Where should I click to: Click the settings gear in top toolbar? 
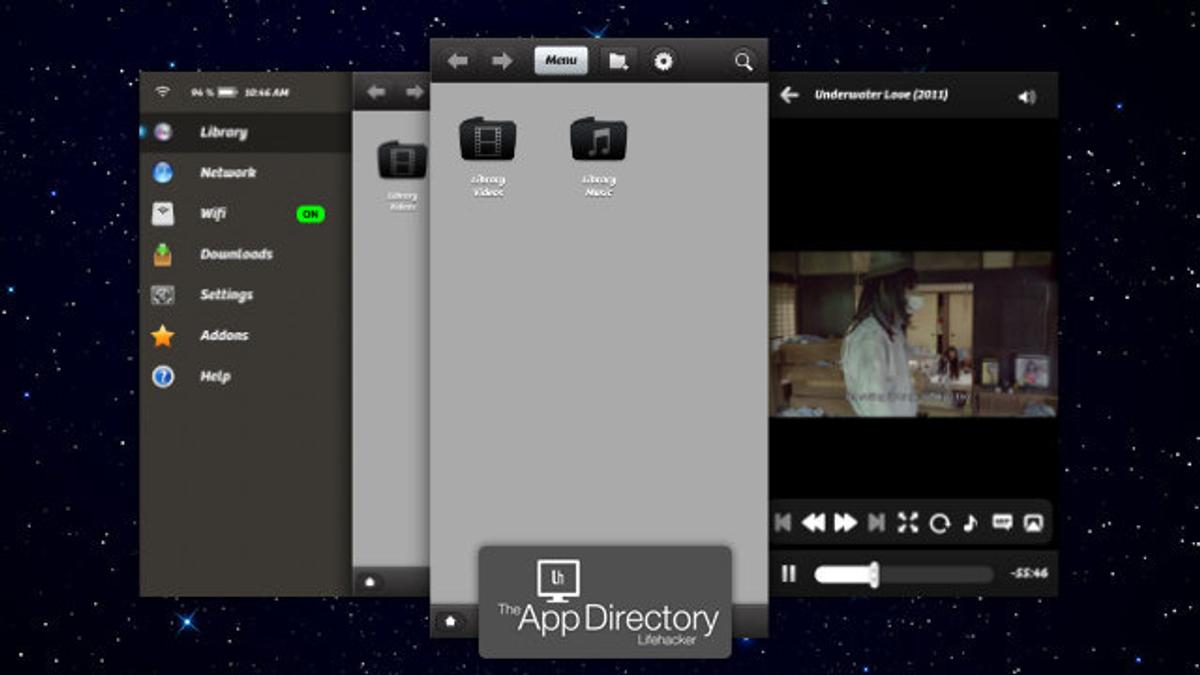coord(663,61)
